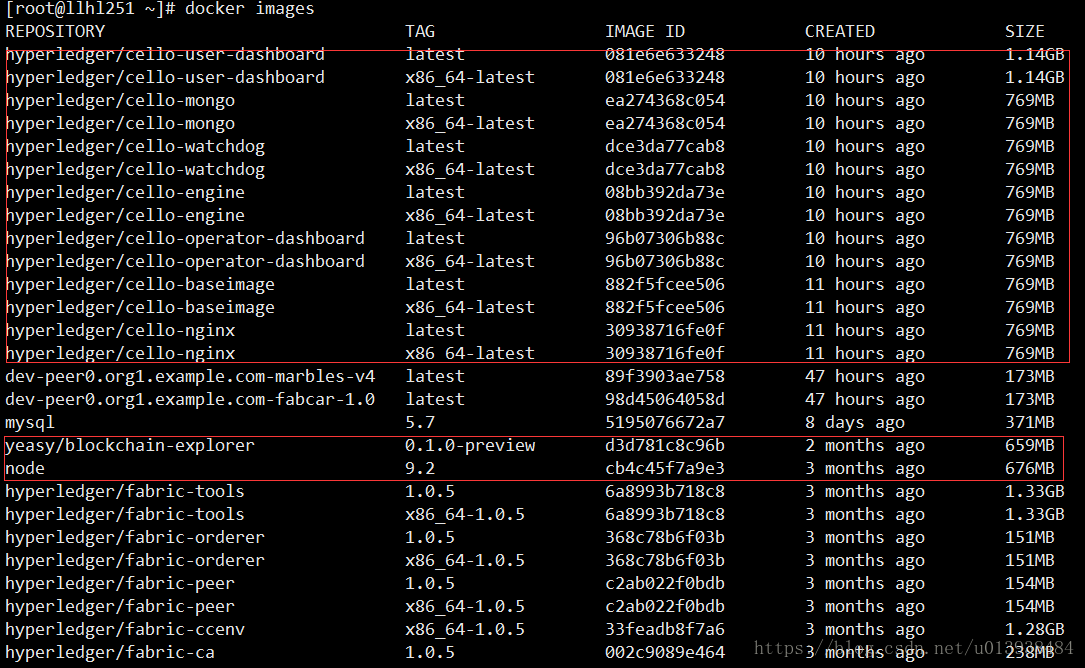Image resolution: width=1085 pixels, height=668 pixels.
Task: Click image ID 002c9089e464
Action: [x=665, y=652]
